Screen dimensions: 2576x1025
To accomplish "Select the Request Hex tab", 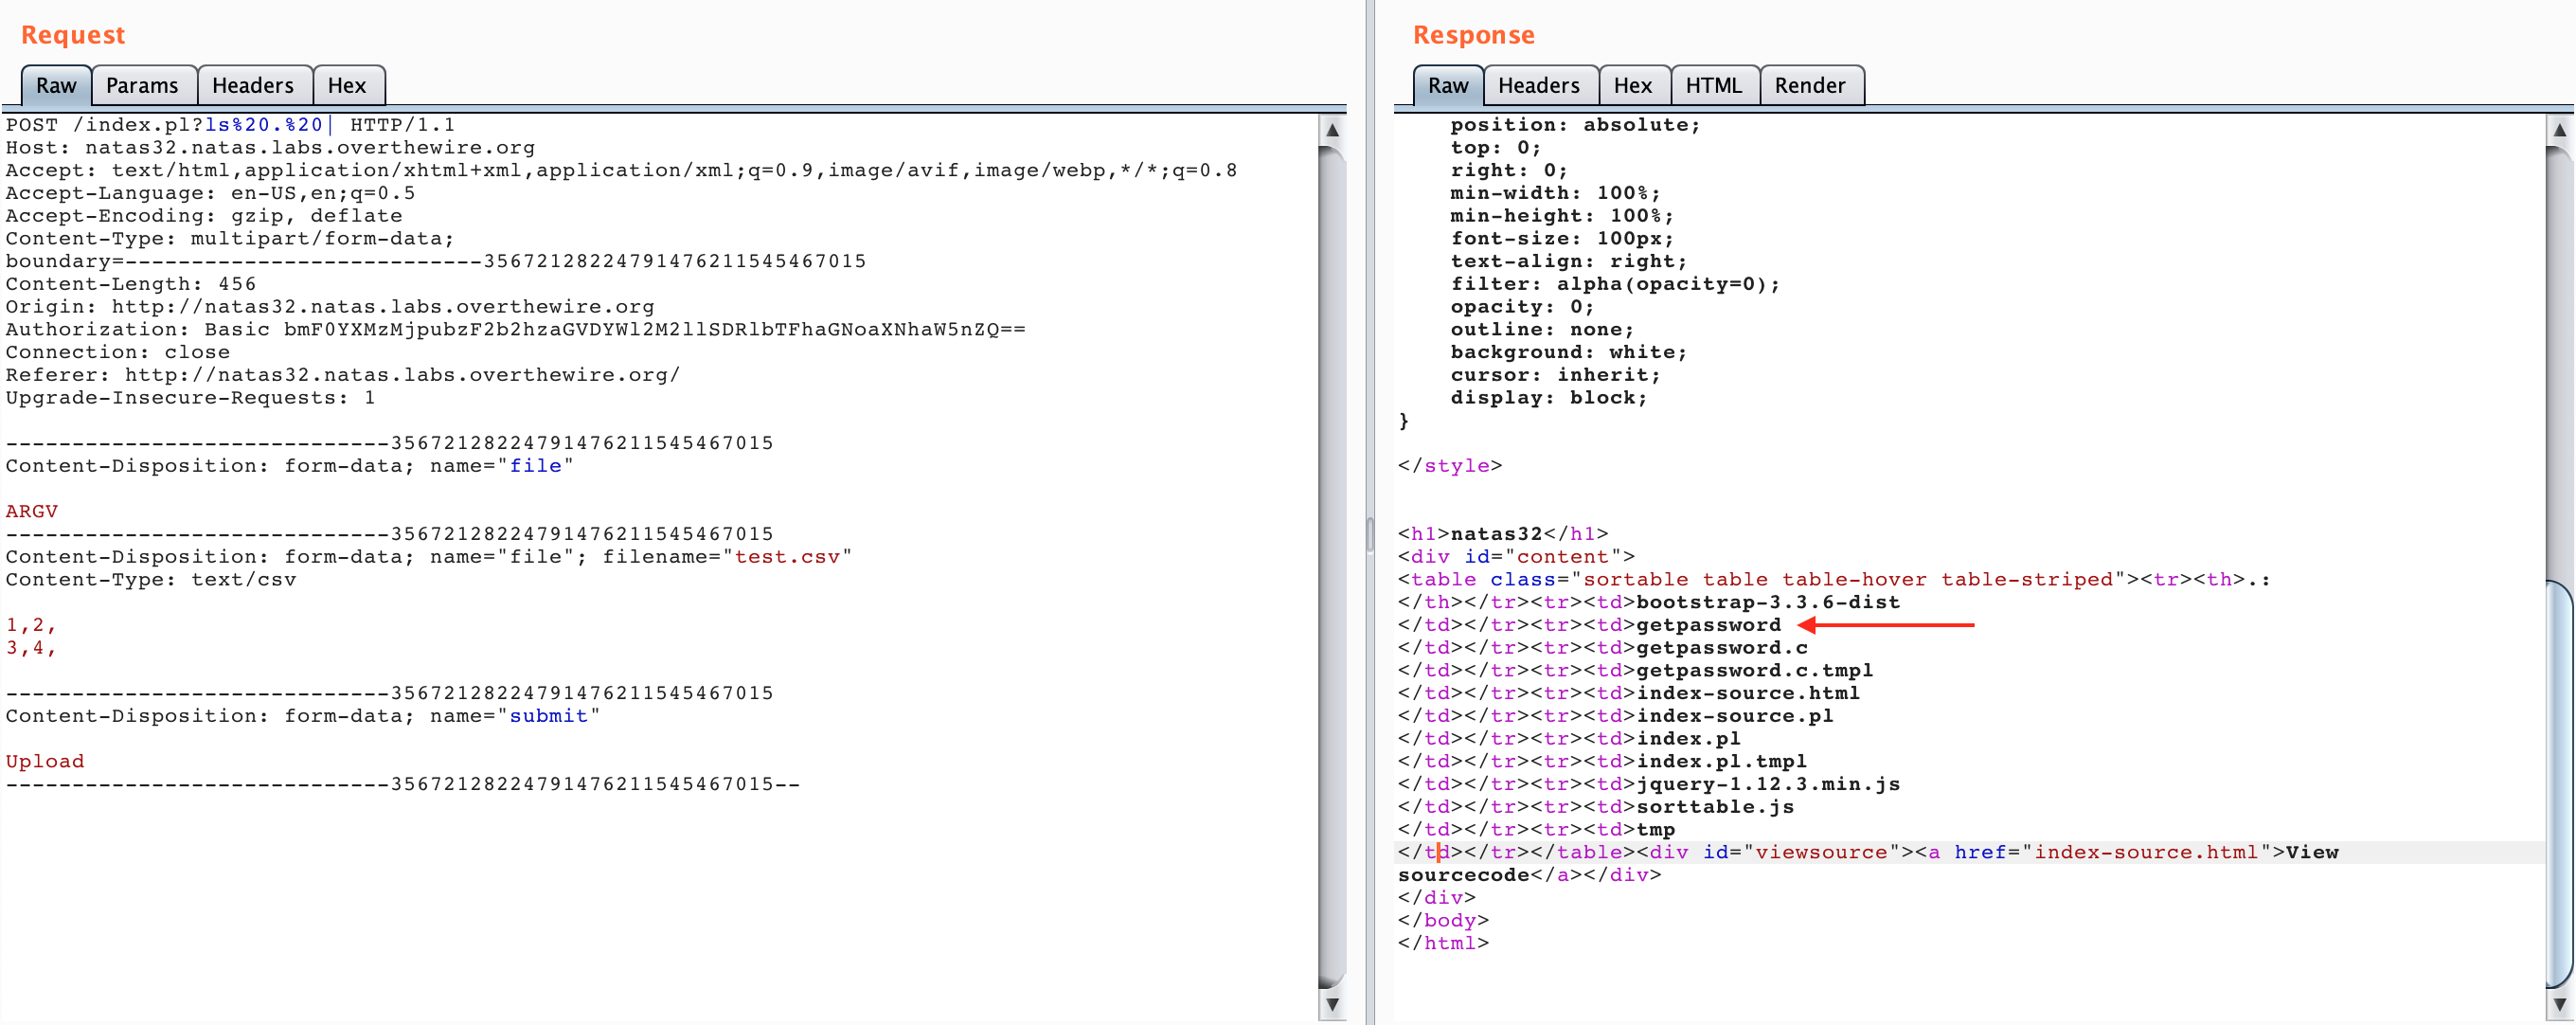I will 346,86.
